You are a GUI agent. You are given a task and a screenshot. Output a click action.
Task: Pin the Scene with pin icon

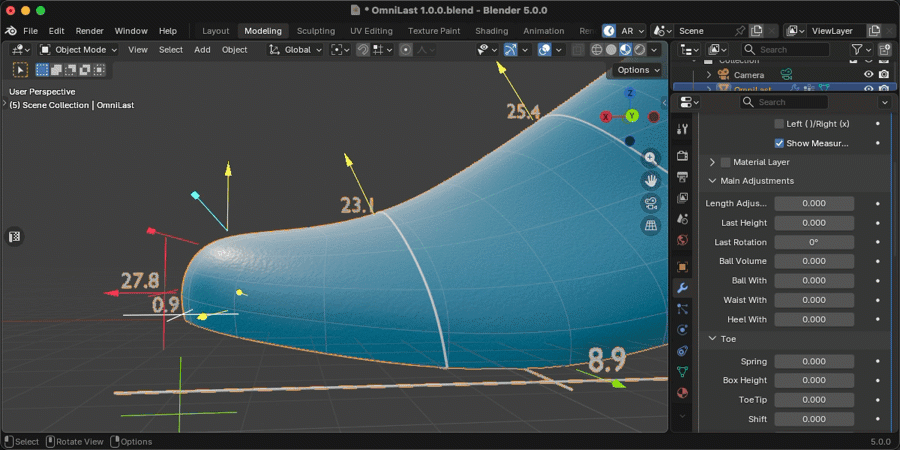740,31
